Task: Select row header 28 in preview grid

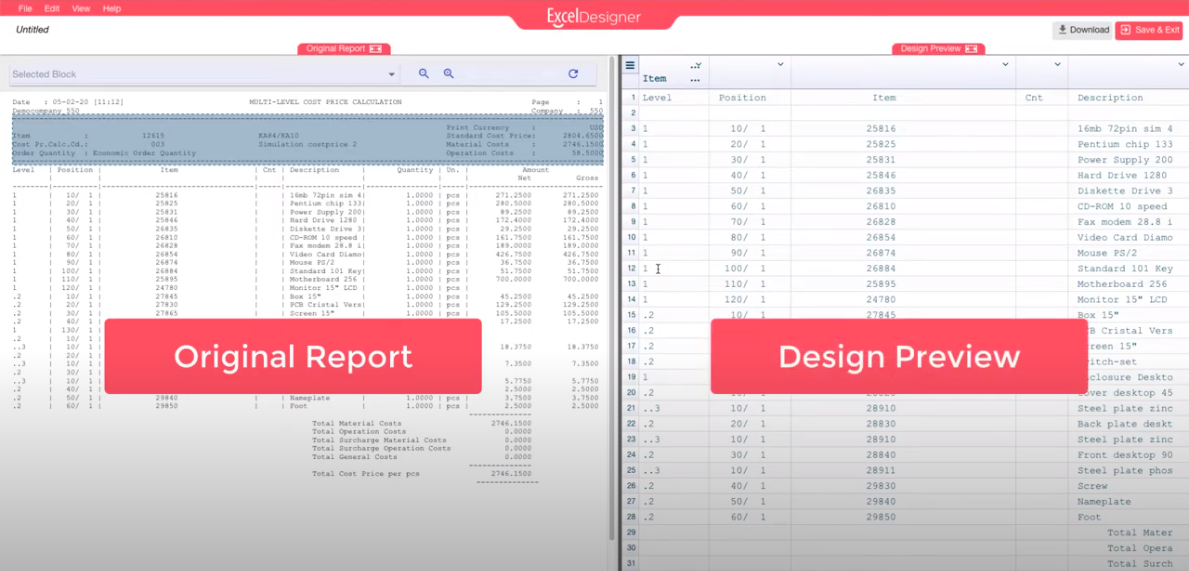Action: pyautogui.click(x=632, y=517)
